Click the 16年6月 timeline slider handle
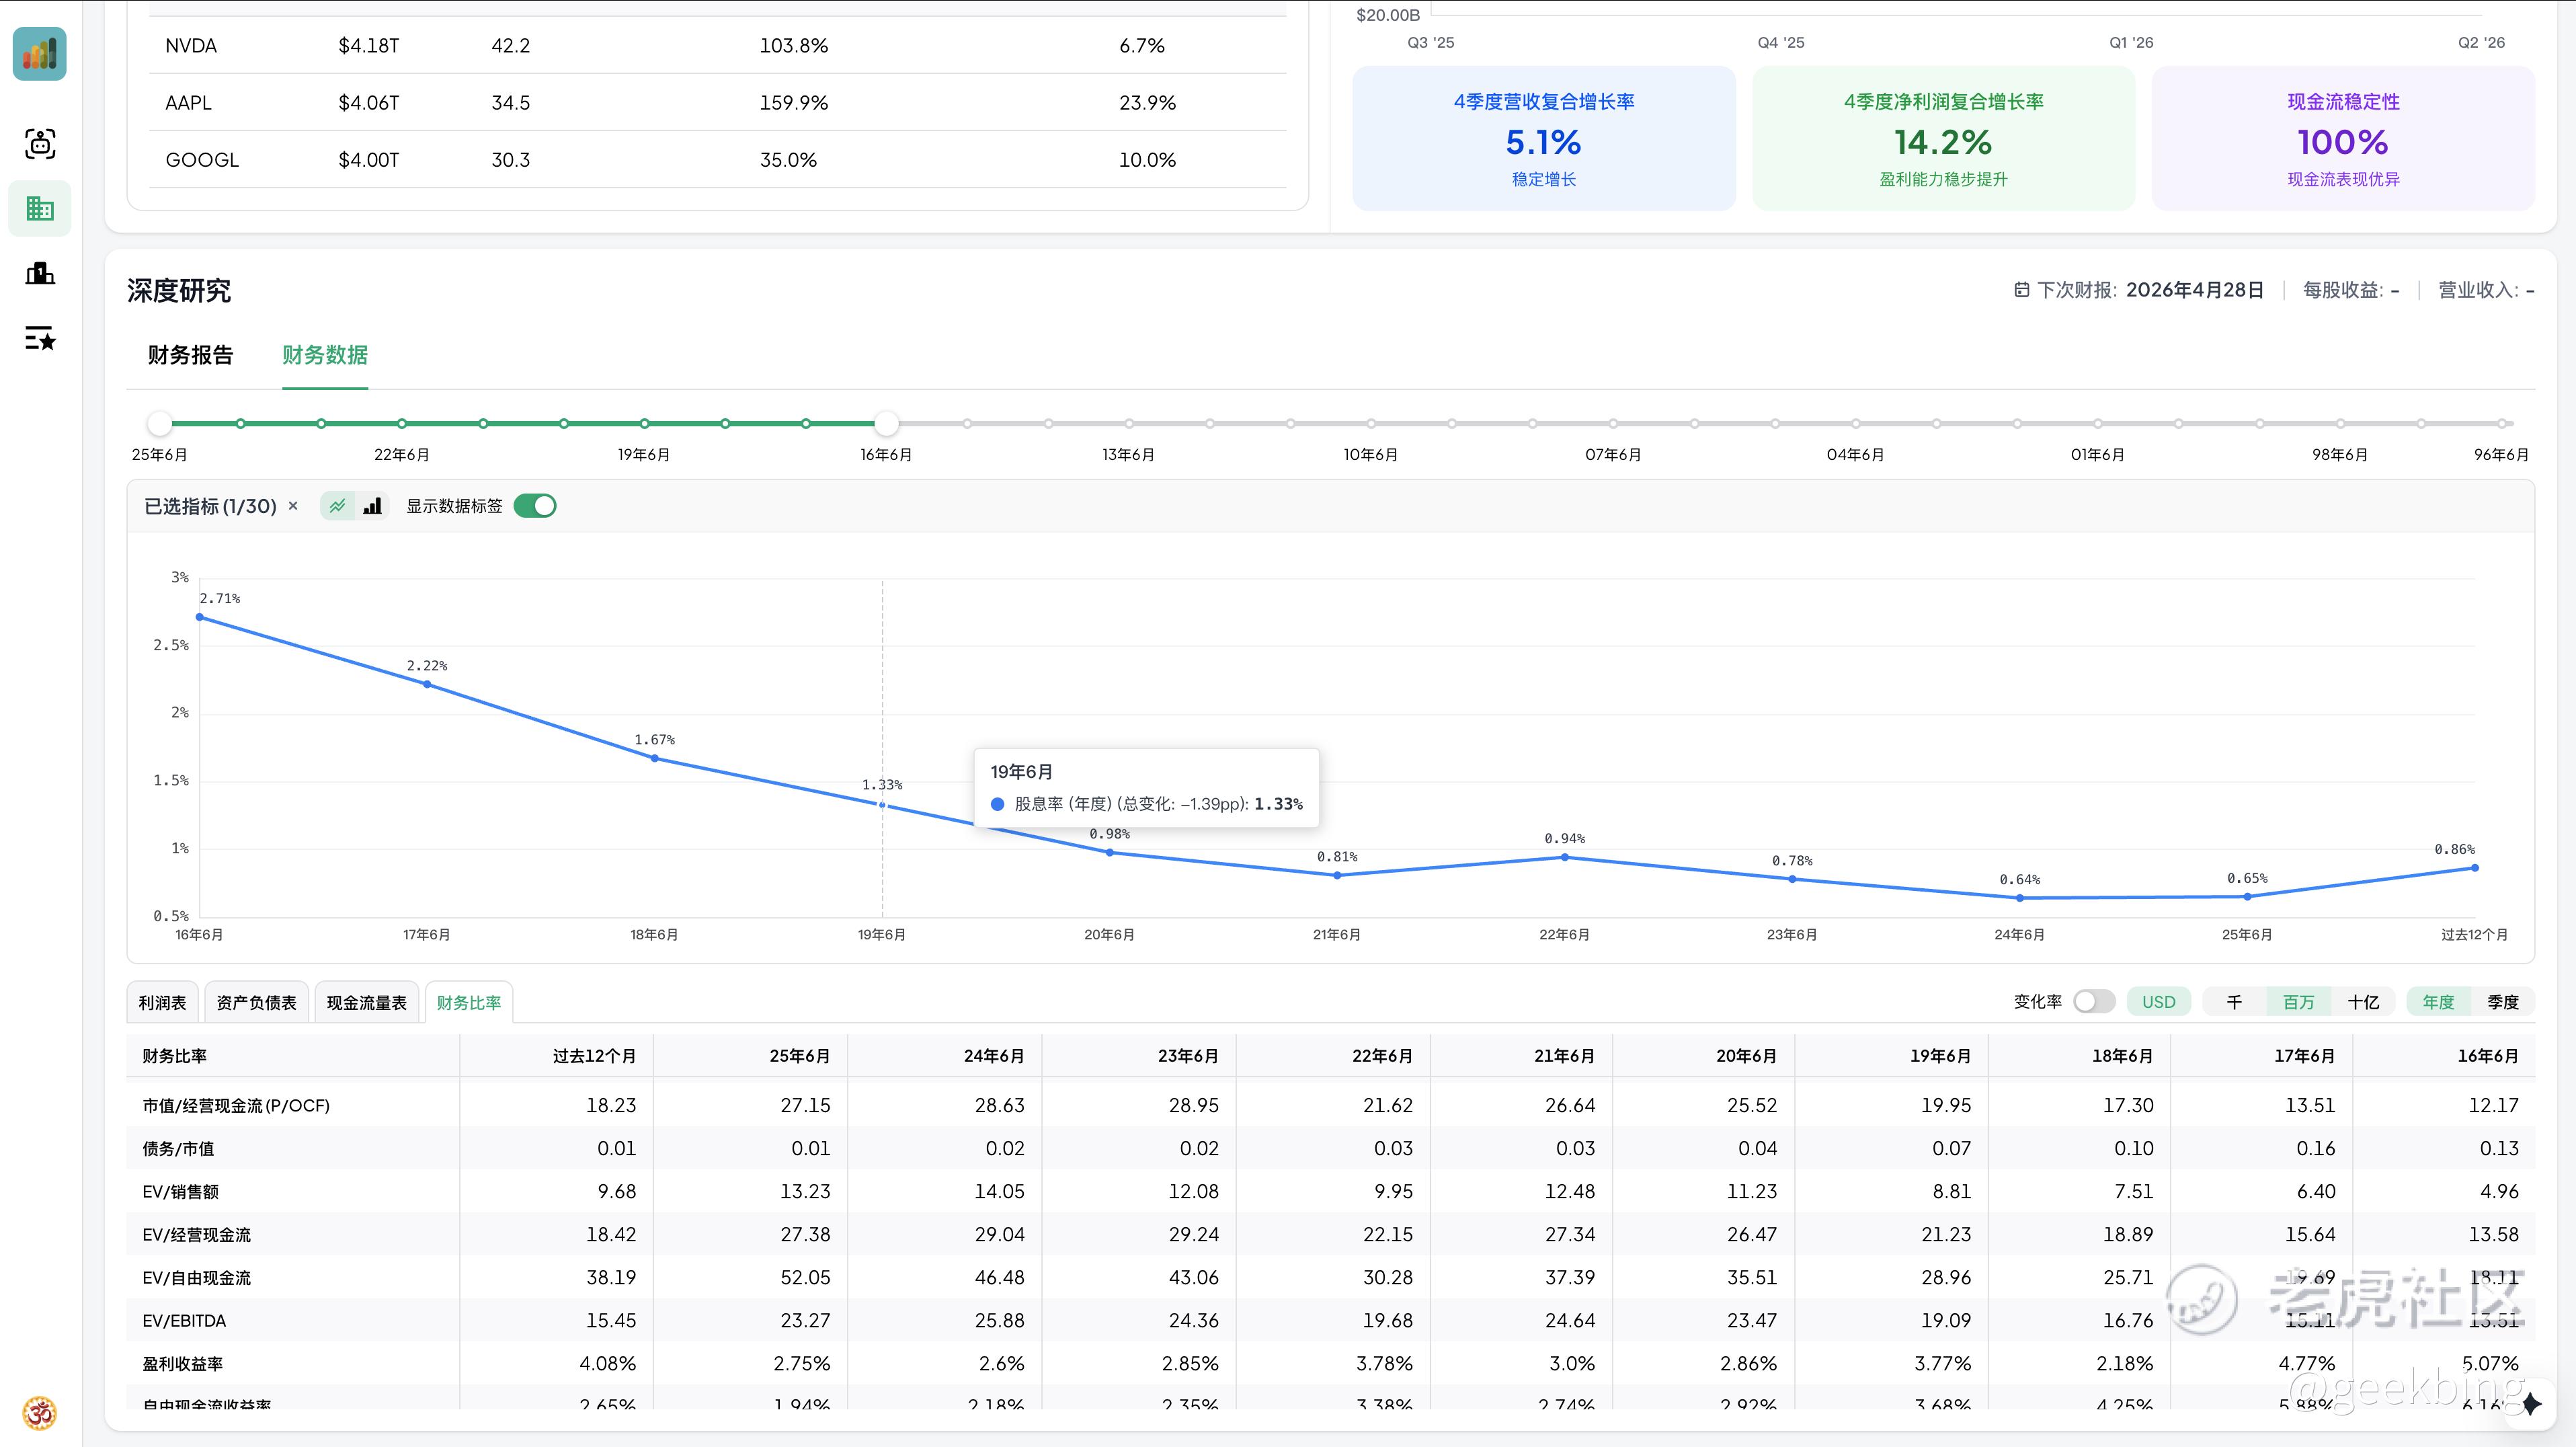 [x=886, y=424]
